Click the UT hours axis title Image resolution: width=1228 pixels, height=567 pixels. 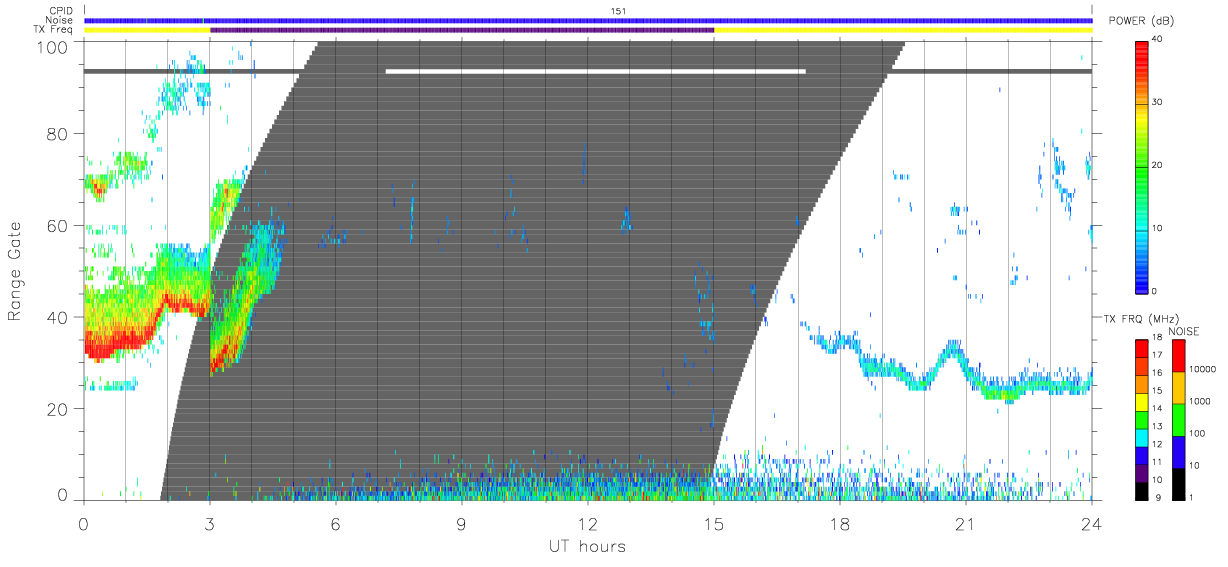click(586, 546)
